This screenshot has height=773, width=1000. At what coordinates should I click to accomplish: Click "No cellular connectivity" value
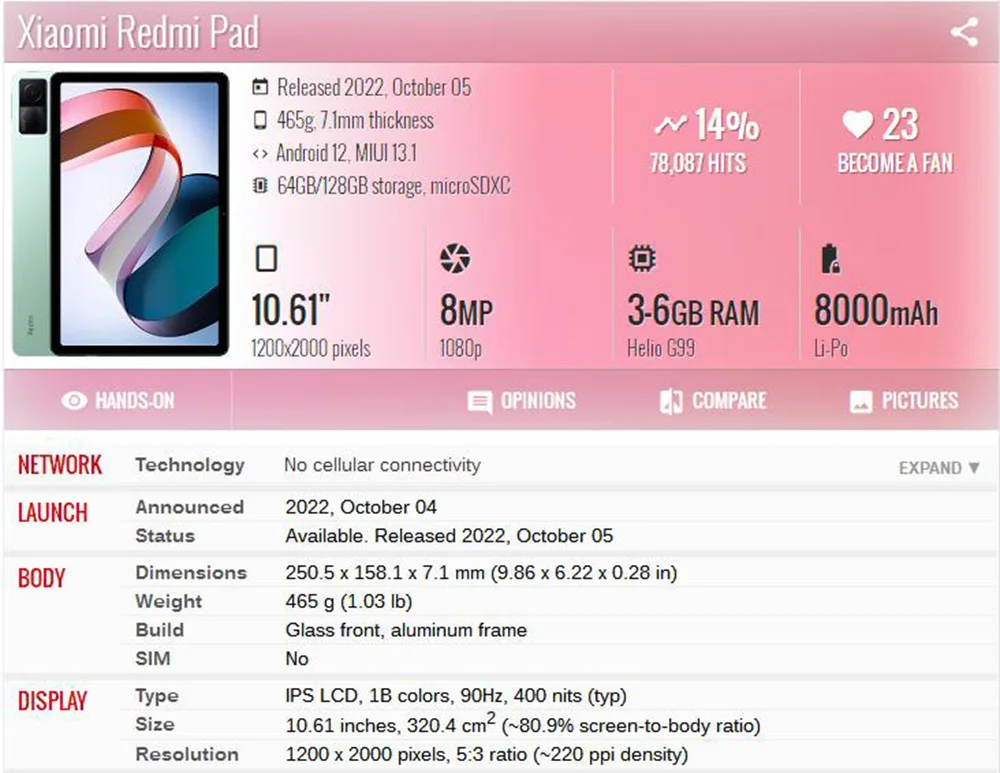[382, 466]
